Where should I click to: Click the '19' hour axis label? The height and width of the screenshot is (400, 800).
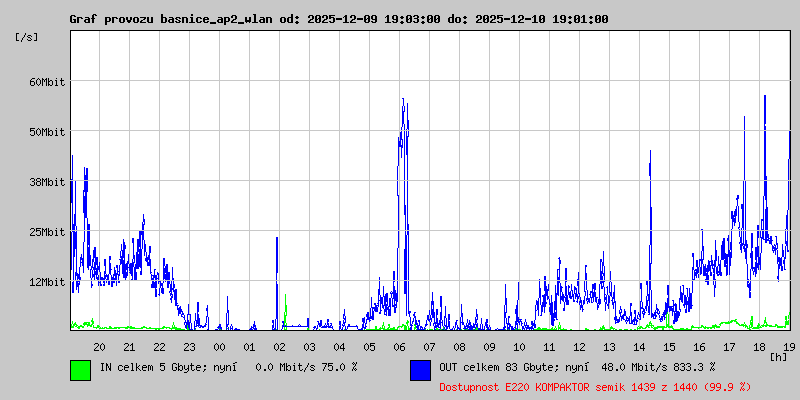tap(789, 347)
